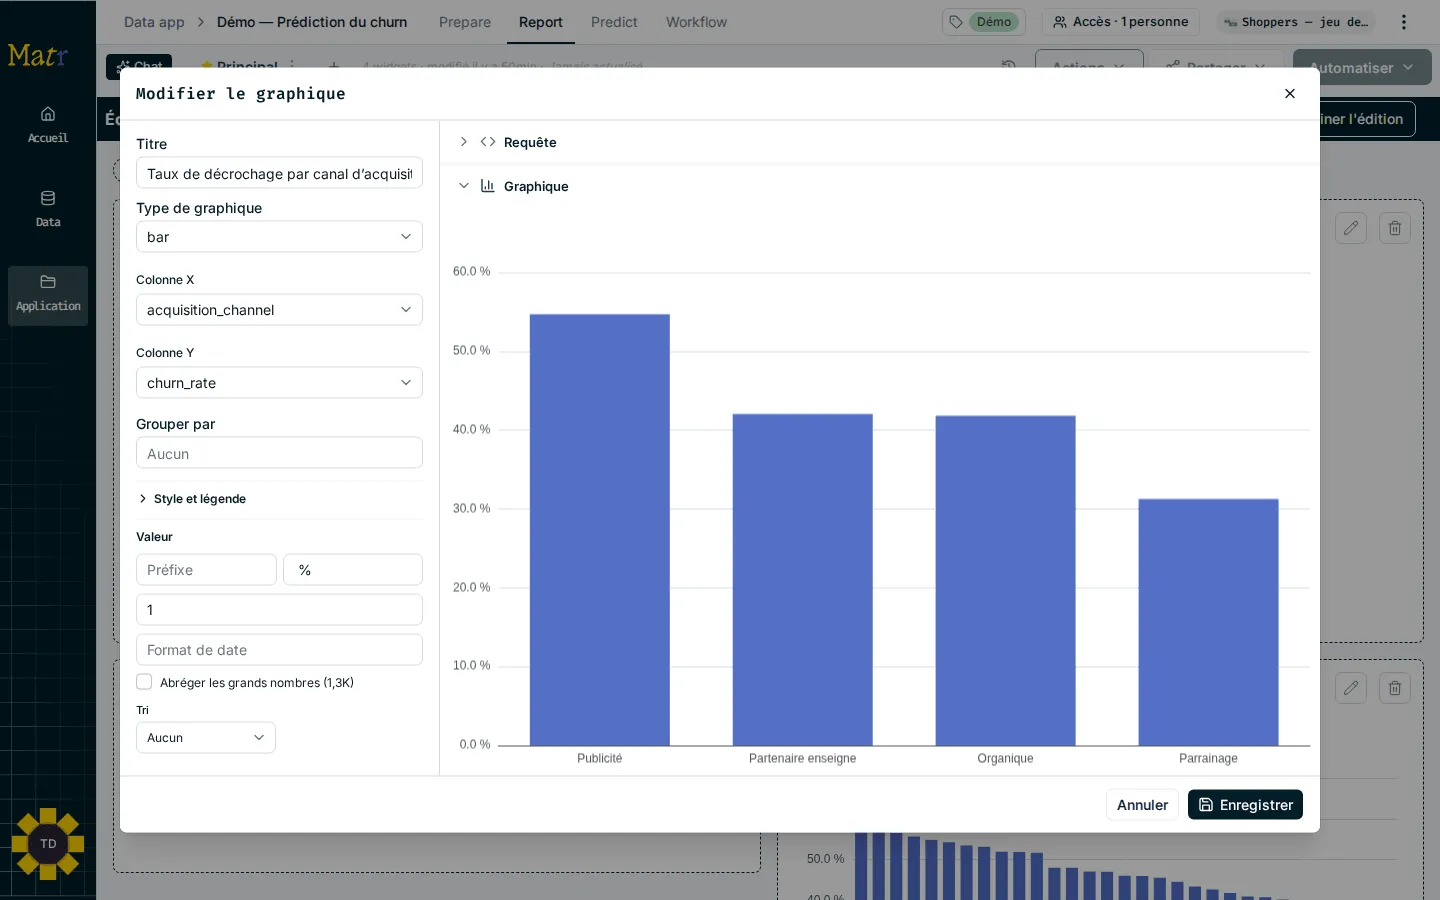
Task: Open the Colonne Y churn_rate dropdown
Action: [279, 383]
